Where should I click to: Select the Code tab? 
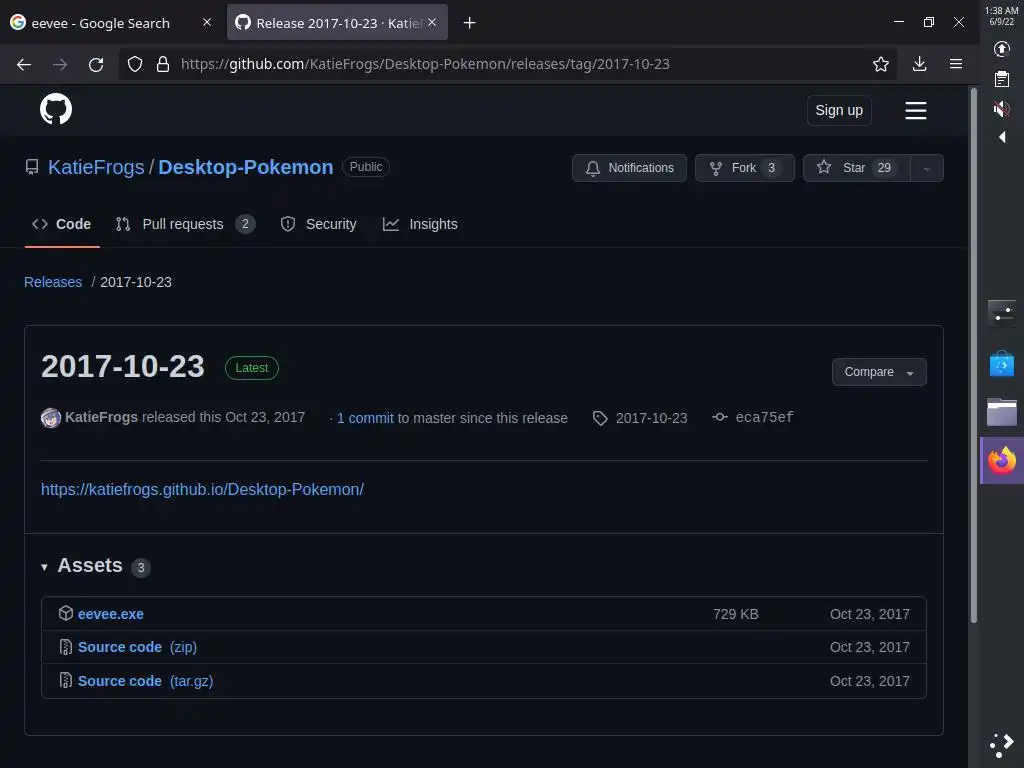point(62,224)
